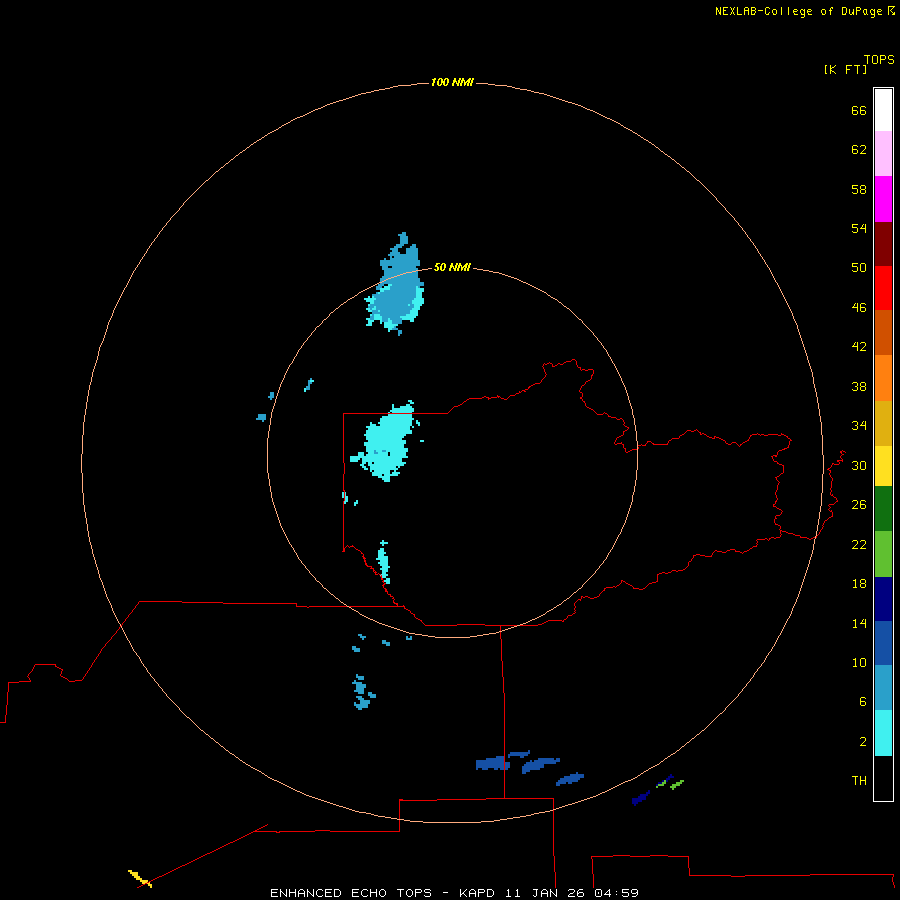Click the royal blue legend swatch

883,643
